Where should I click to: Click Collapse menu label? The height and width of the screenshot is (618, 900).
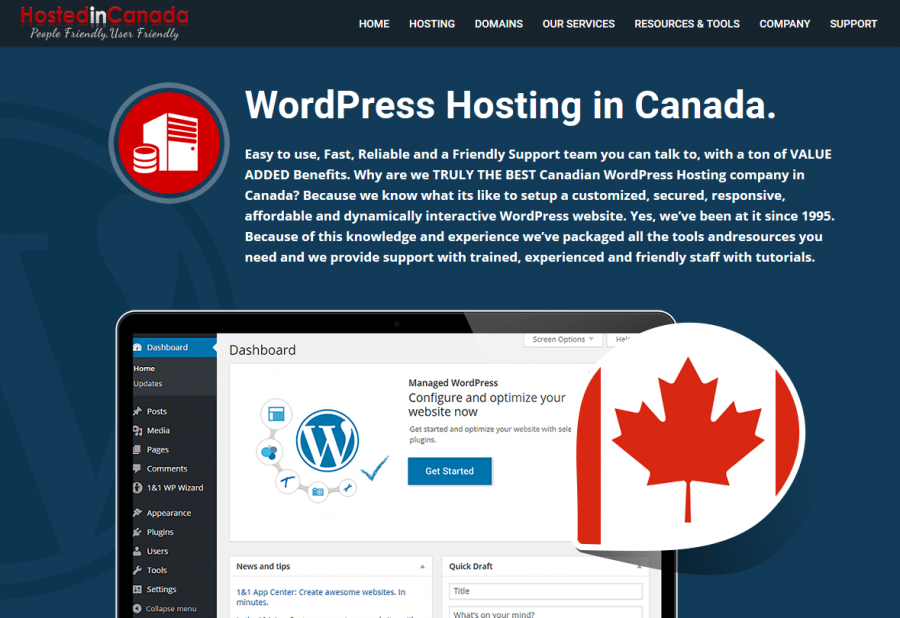tap(170, 608)
